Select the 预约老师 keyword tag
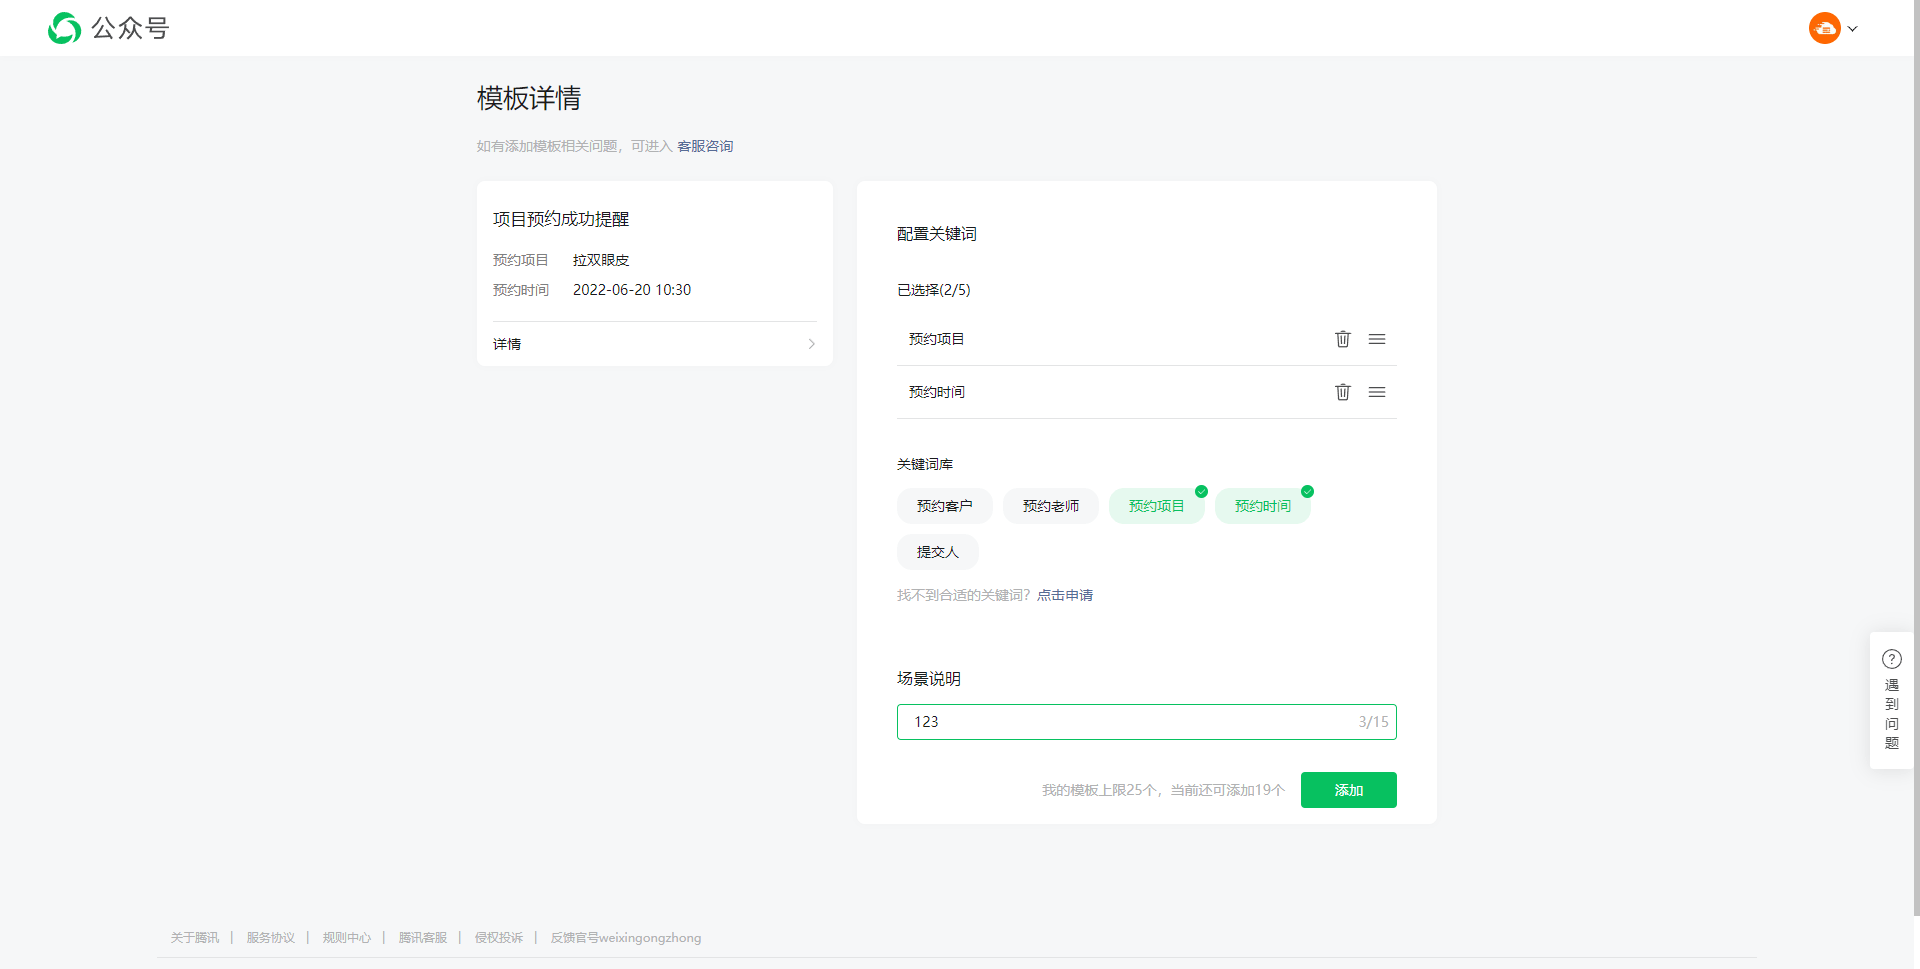Viewport: 1920px width, 969px height. coord(1050,506)
